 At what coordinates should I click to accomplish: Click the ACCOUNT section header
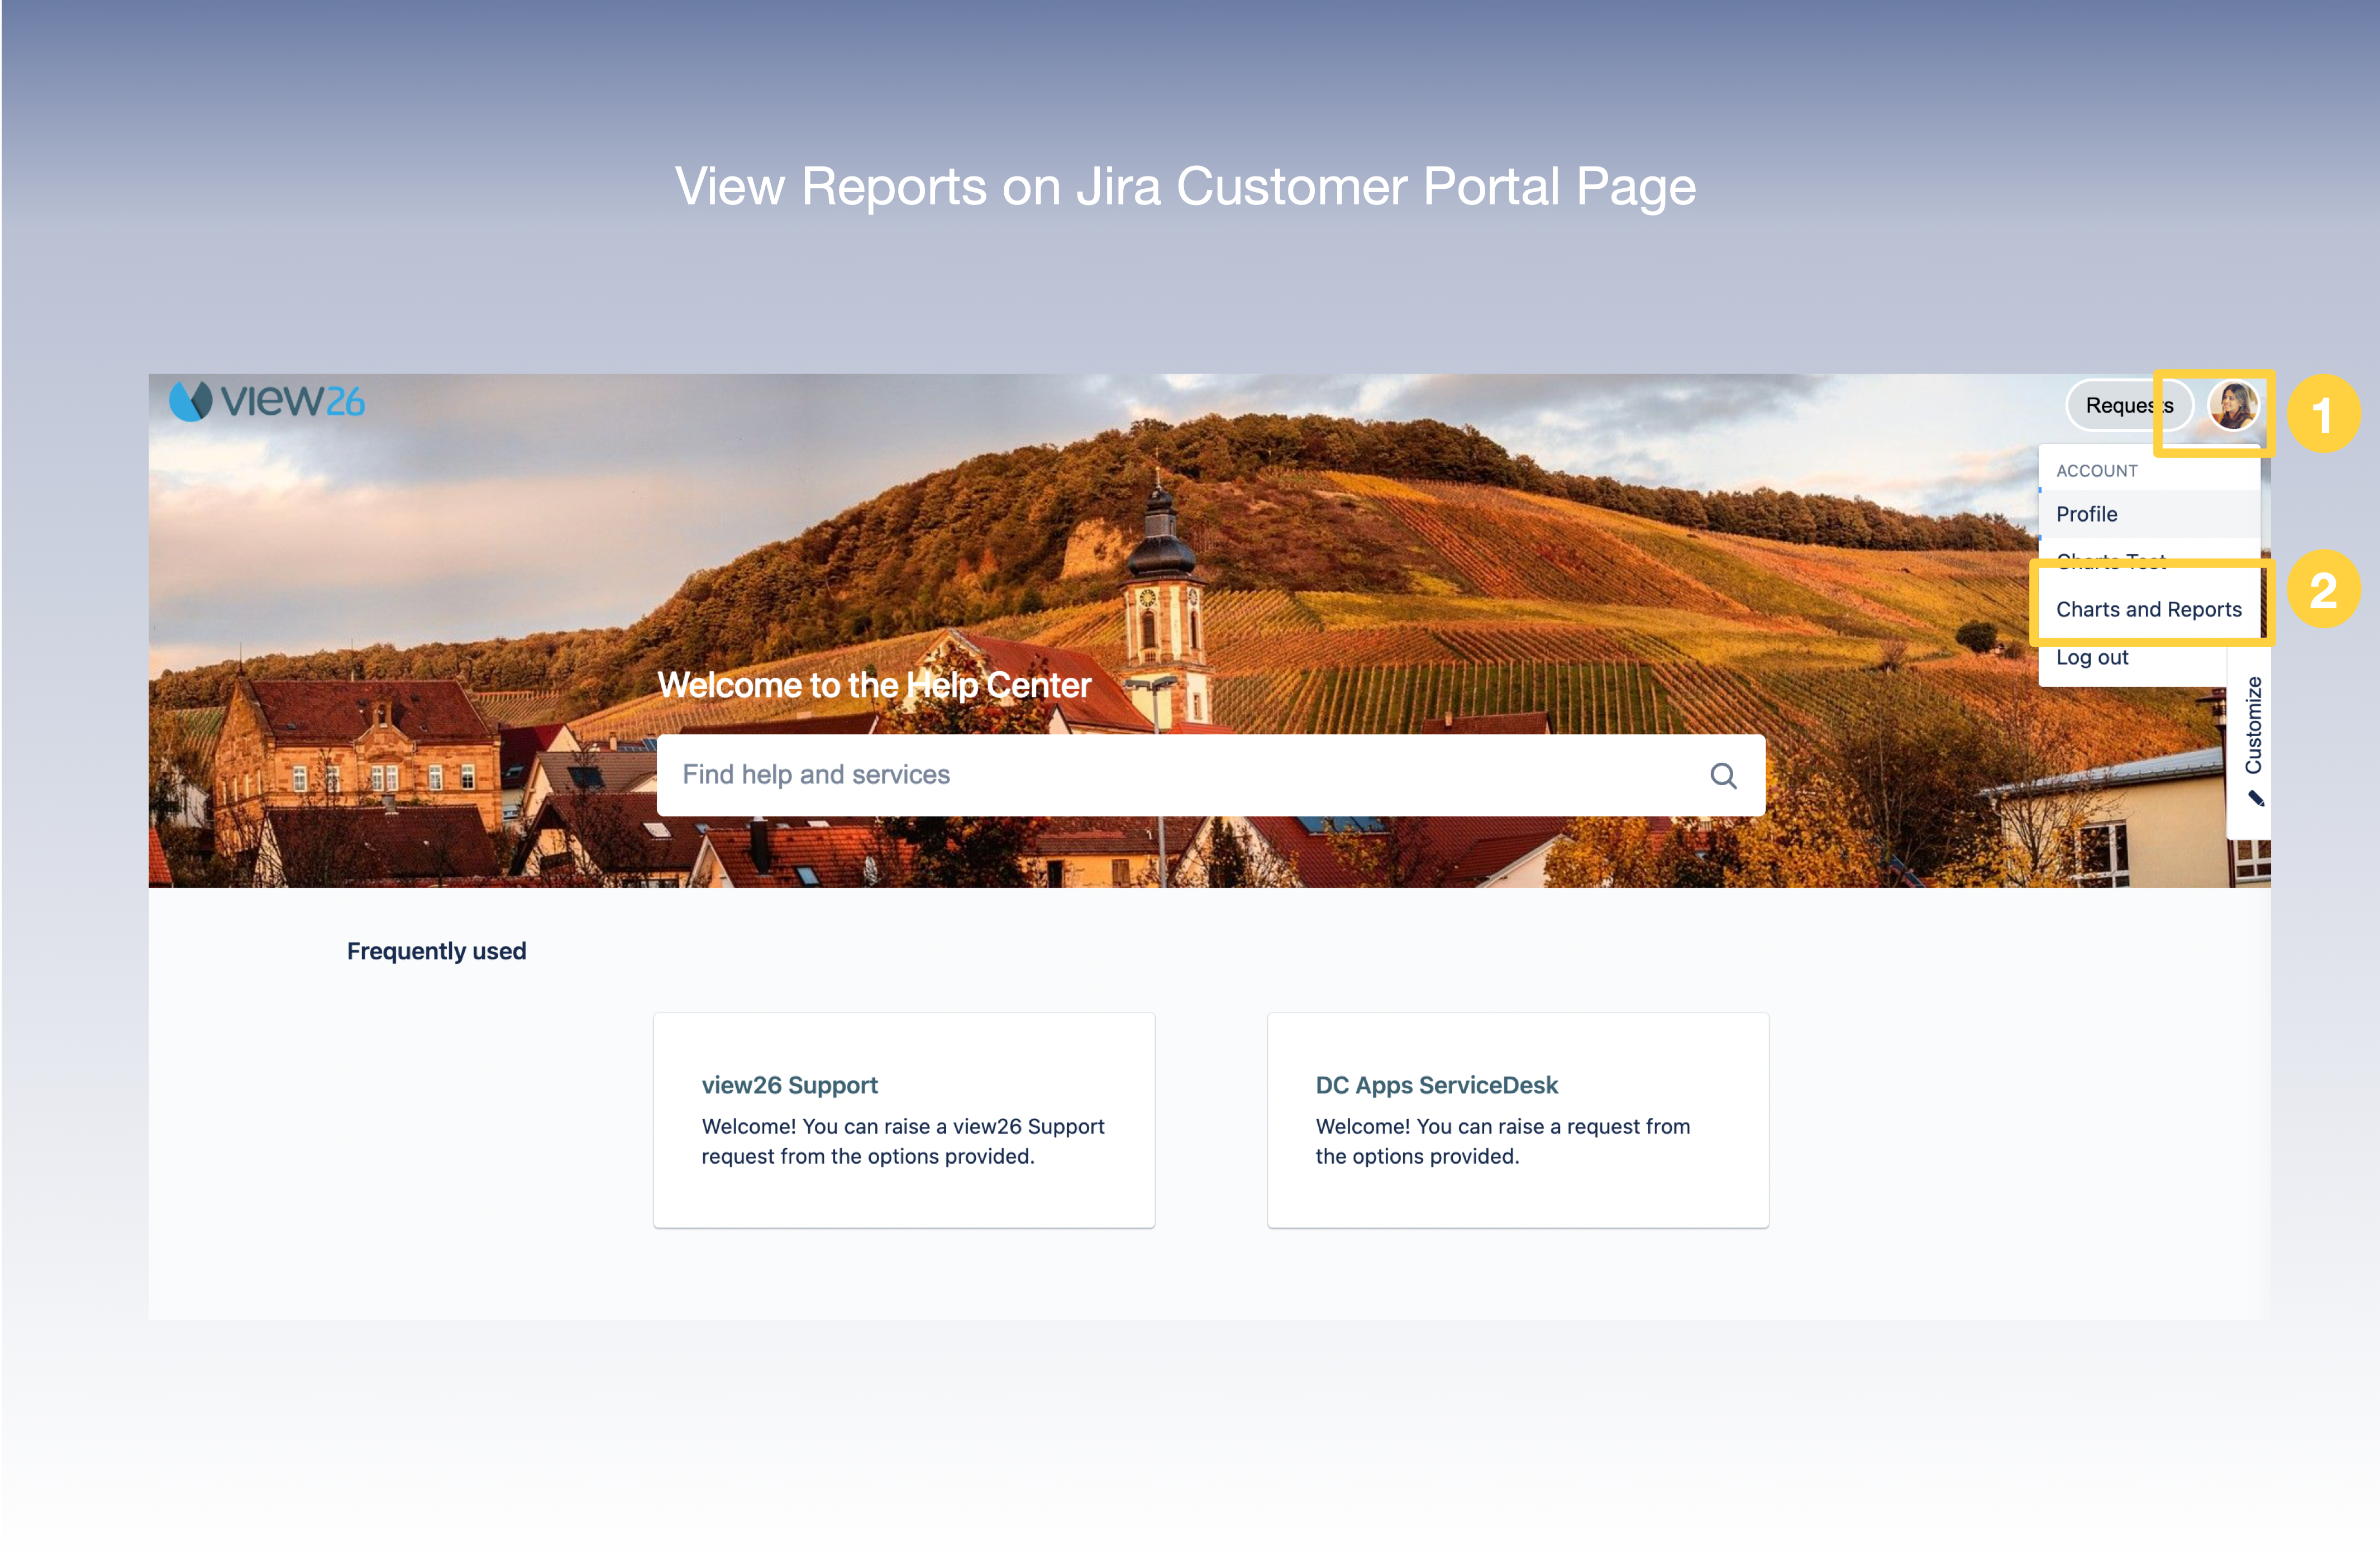click(2096, 471)
